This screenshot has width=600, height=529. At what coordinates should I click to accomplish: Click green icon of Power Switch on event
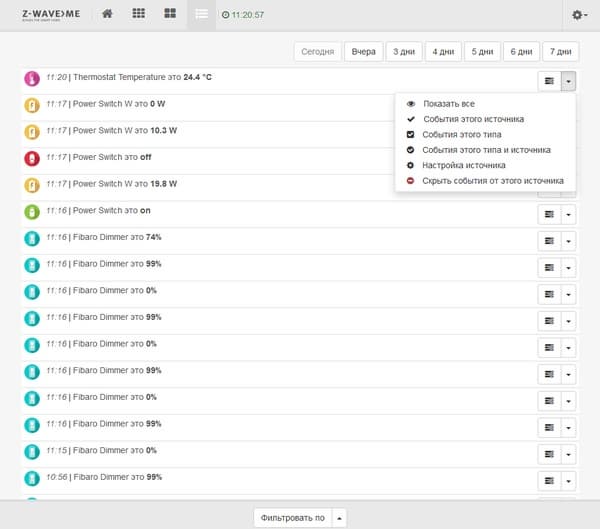tap(32, 212)
